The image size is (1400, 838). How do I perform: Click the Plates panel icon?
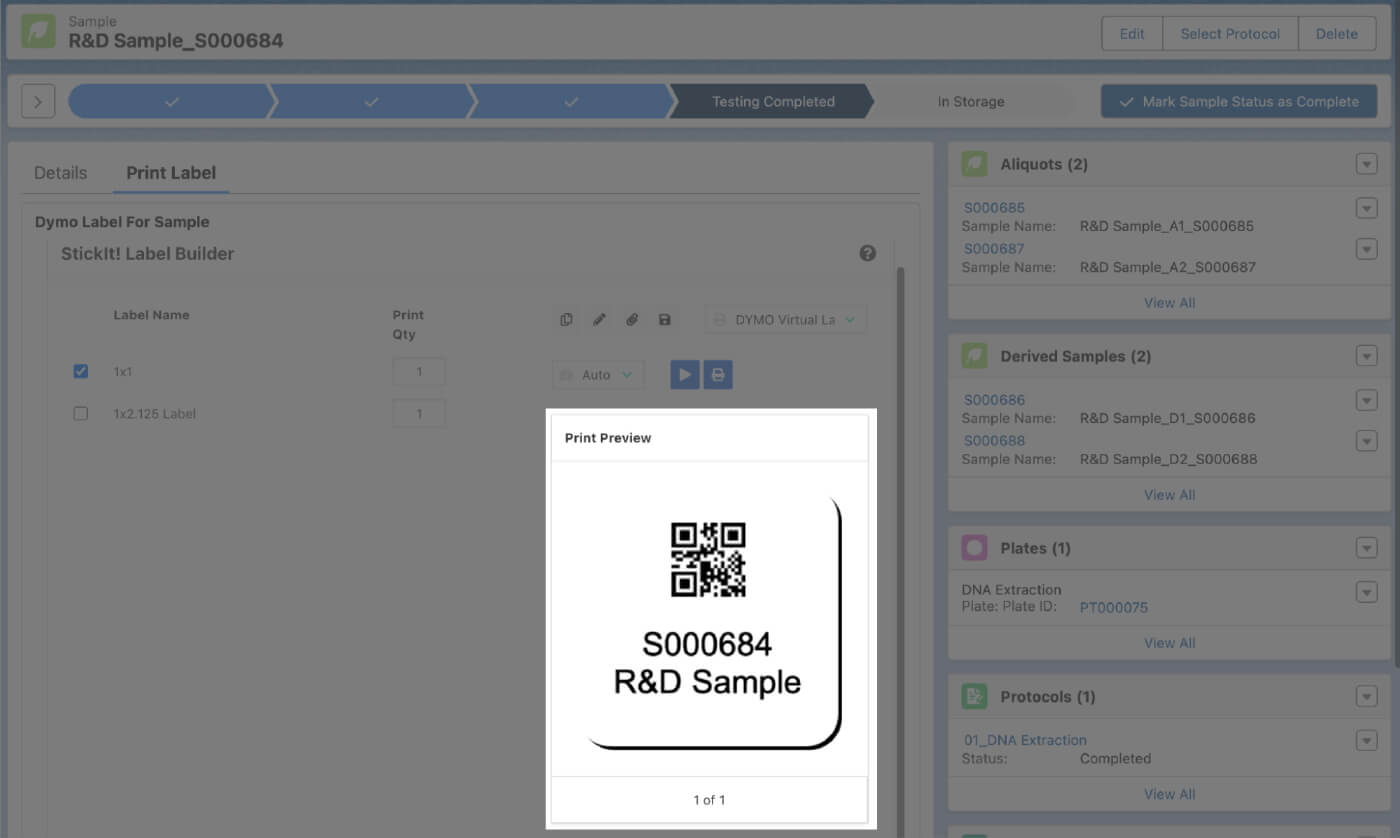coord(974,548)
